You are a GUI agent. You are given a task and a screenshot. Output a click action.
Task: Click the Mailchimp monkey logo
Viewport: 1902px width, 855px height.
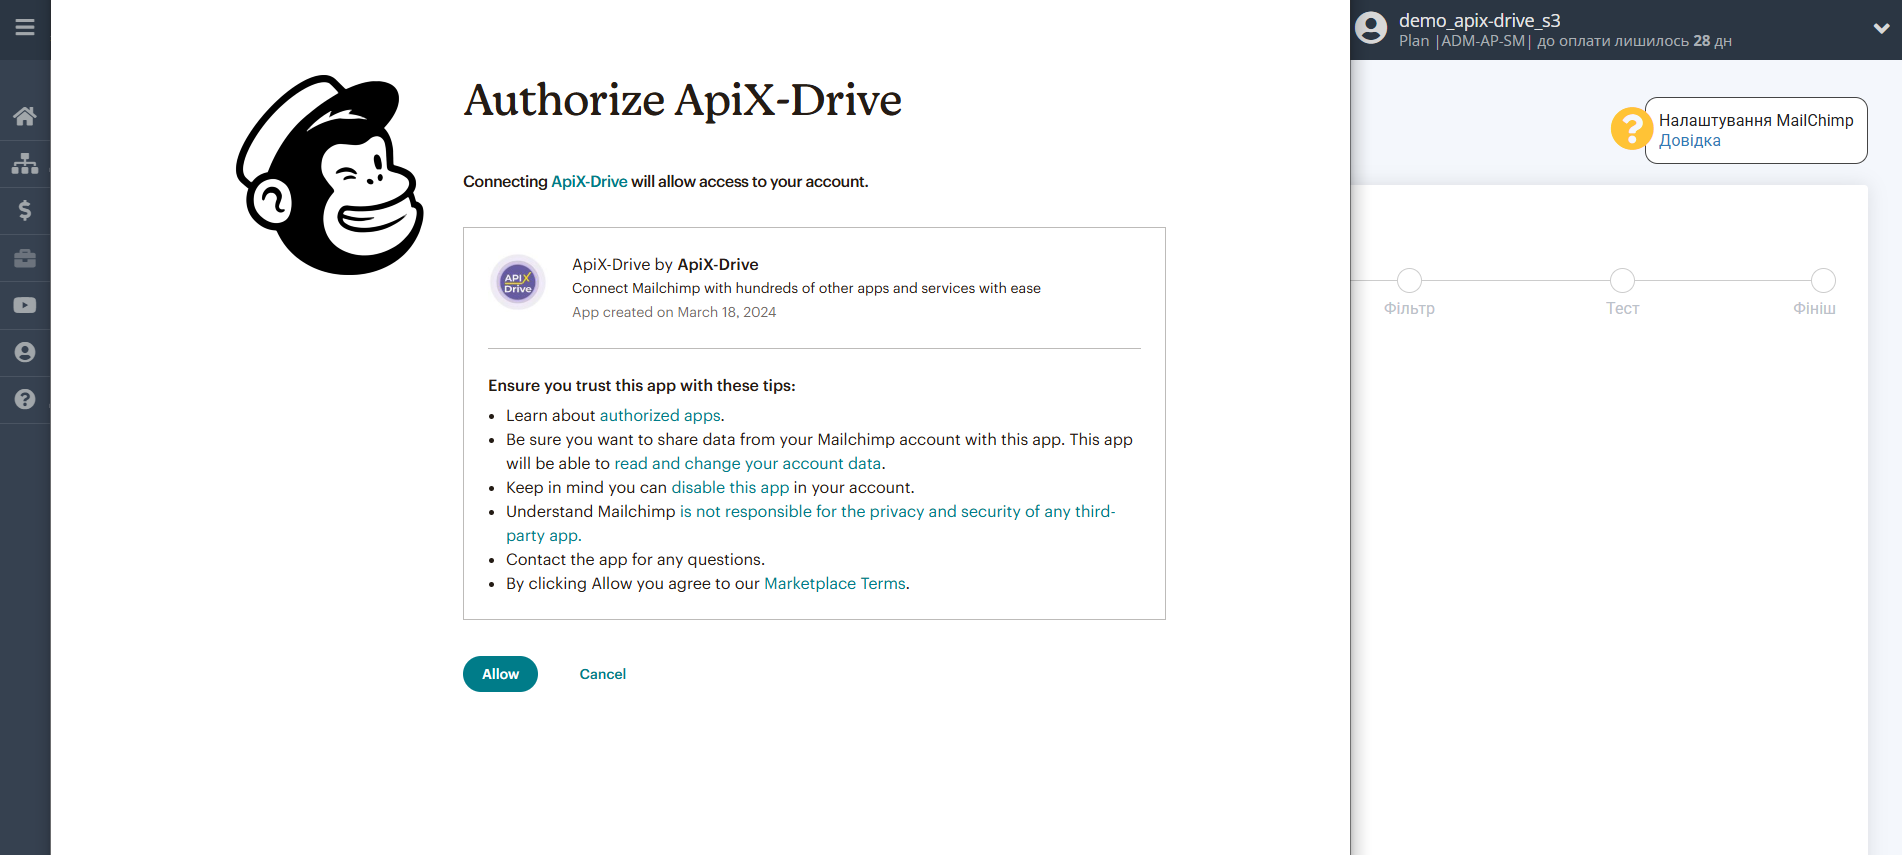(330, 175)
